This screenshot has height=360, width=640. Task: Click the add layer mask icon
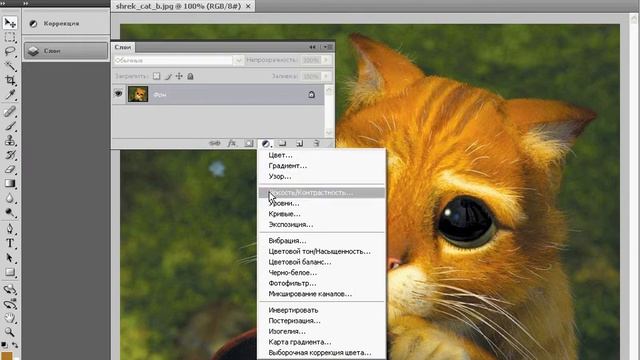[249, 143]
